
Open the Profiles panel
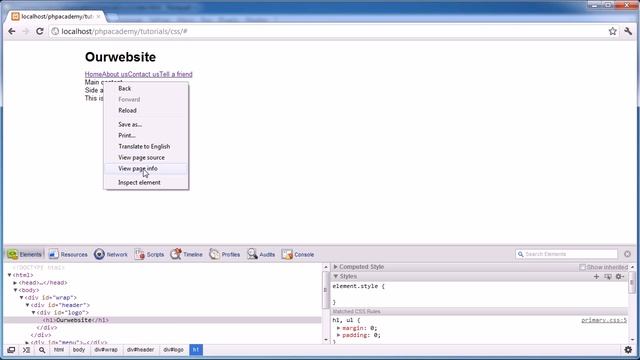point(224,254)
